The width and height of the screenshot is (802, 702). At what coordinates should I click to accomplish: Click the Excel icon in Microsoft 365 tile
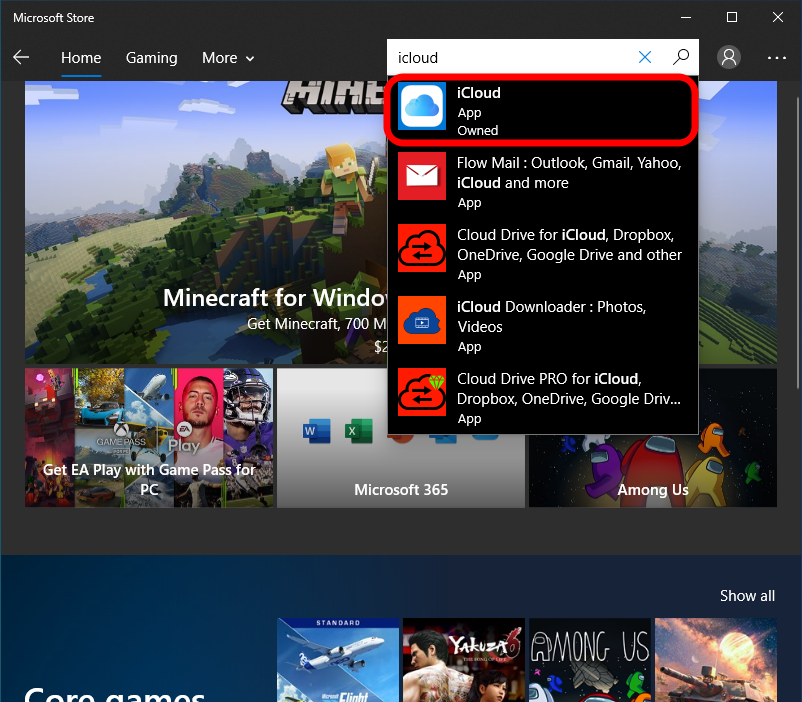359,431
